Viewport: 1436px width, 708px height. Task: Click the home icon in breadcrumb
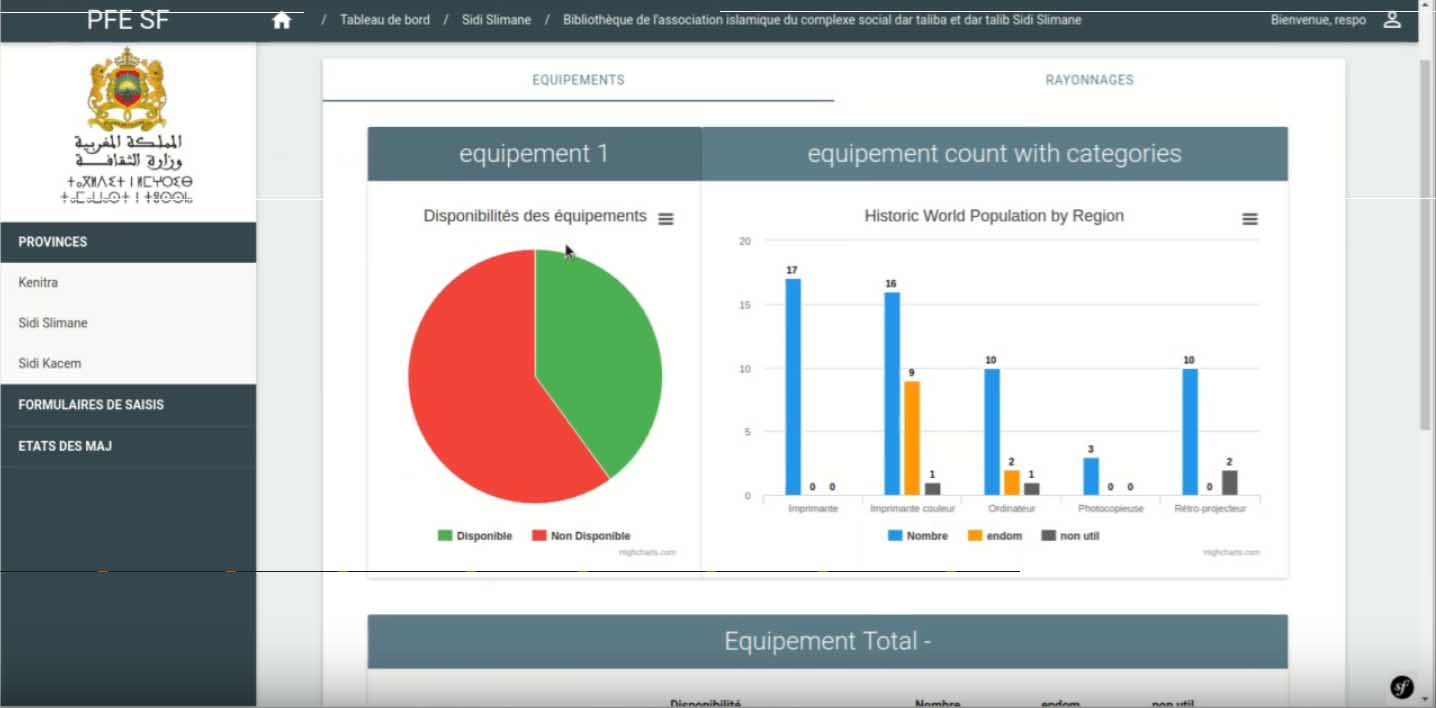[x=282, y=20]
